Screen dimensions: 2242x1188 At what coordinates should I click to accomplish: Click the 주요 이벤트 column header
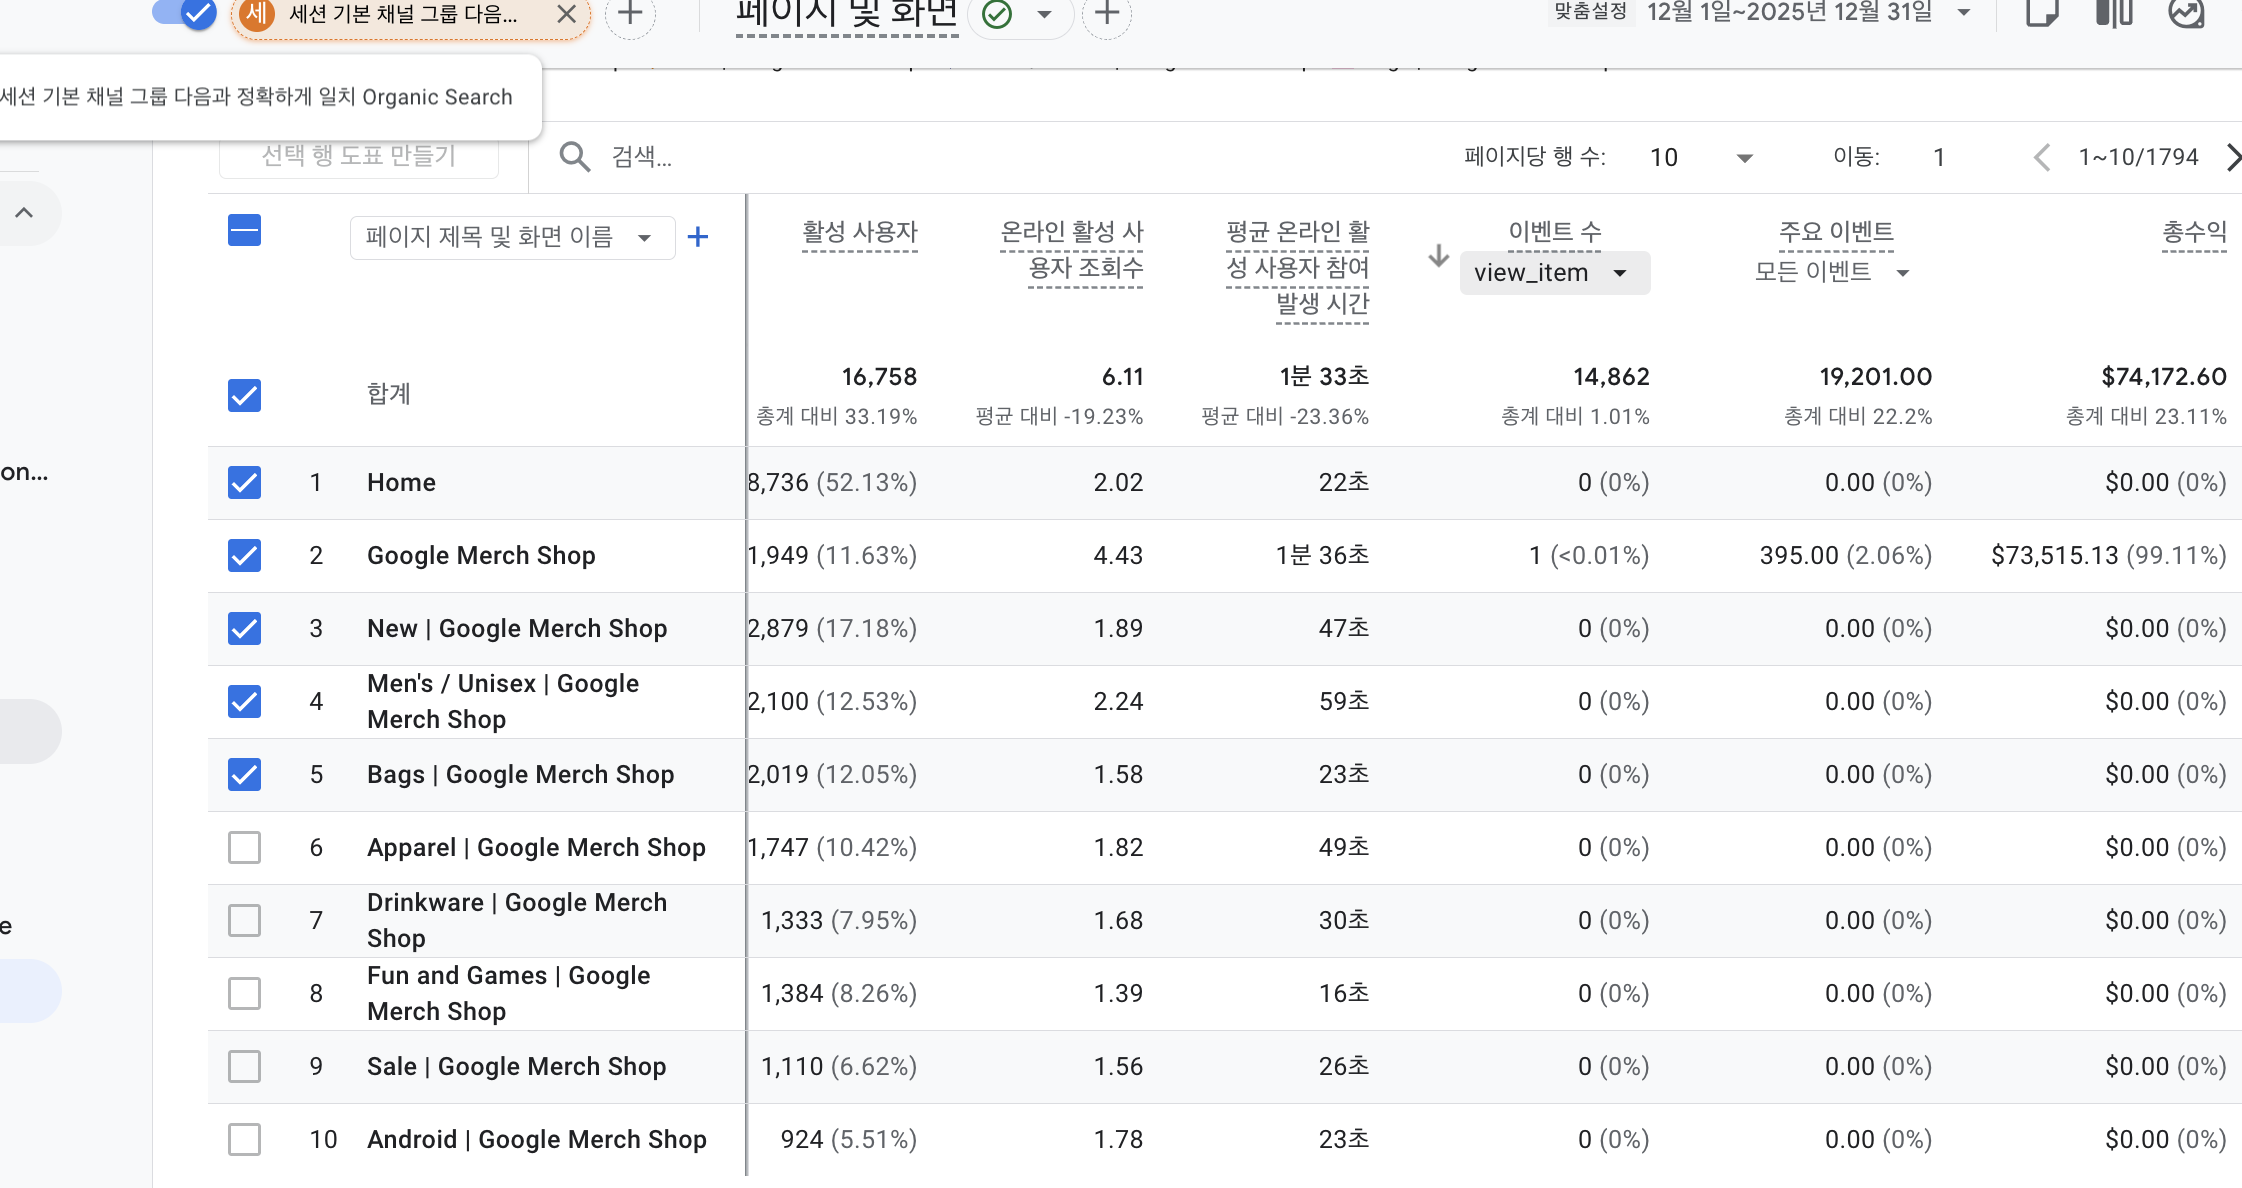coord(1836,232)
